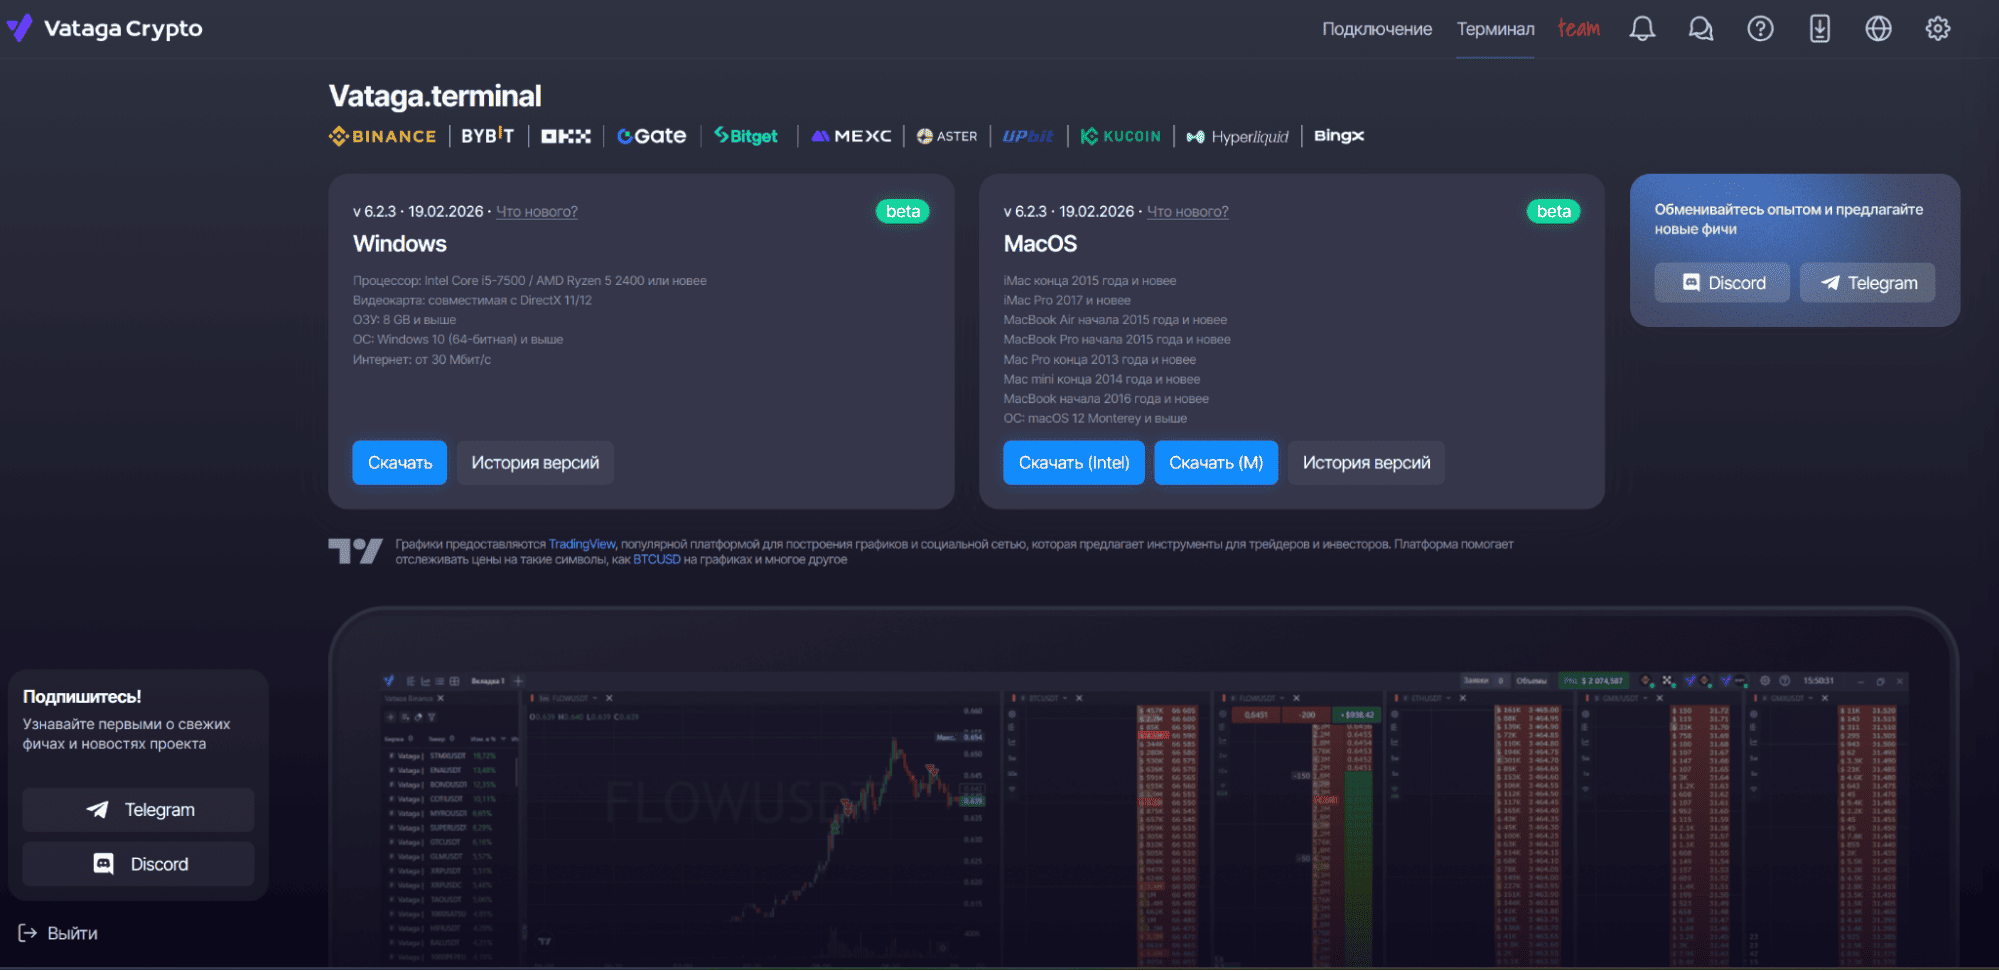Screen dimensions: 1999x971
Task: Open the language globe icon
Action: tap(1879, 29)
